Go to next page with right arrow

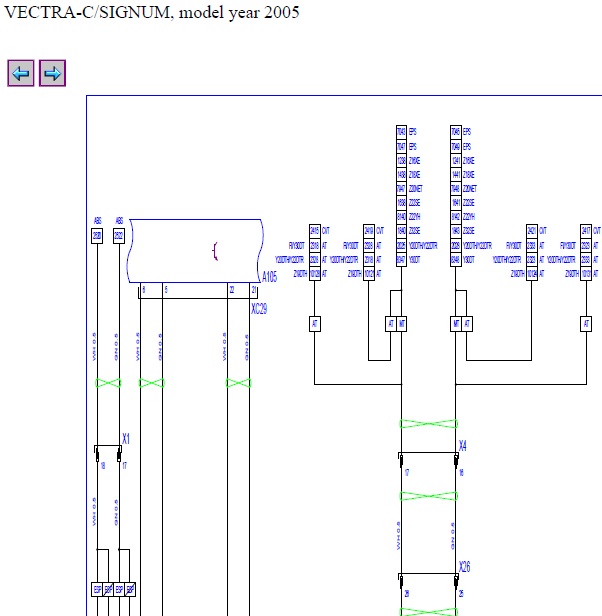tap(52, 73)
